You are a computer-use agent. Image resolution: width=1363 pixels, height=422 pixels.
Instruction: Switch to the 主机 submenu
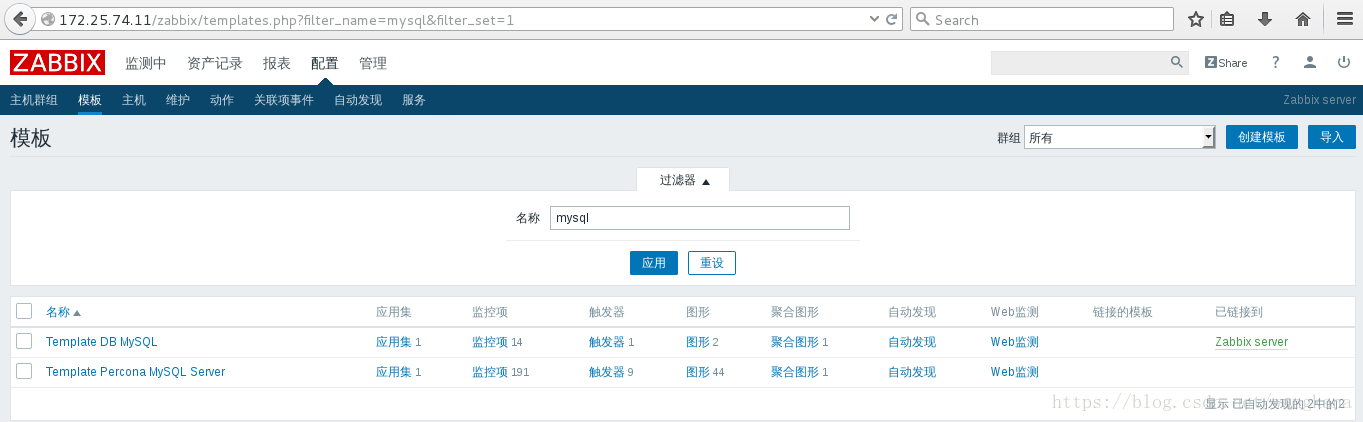pyautogui.click(x=134, y=100)
